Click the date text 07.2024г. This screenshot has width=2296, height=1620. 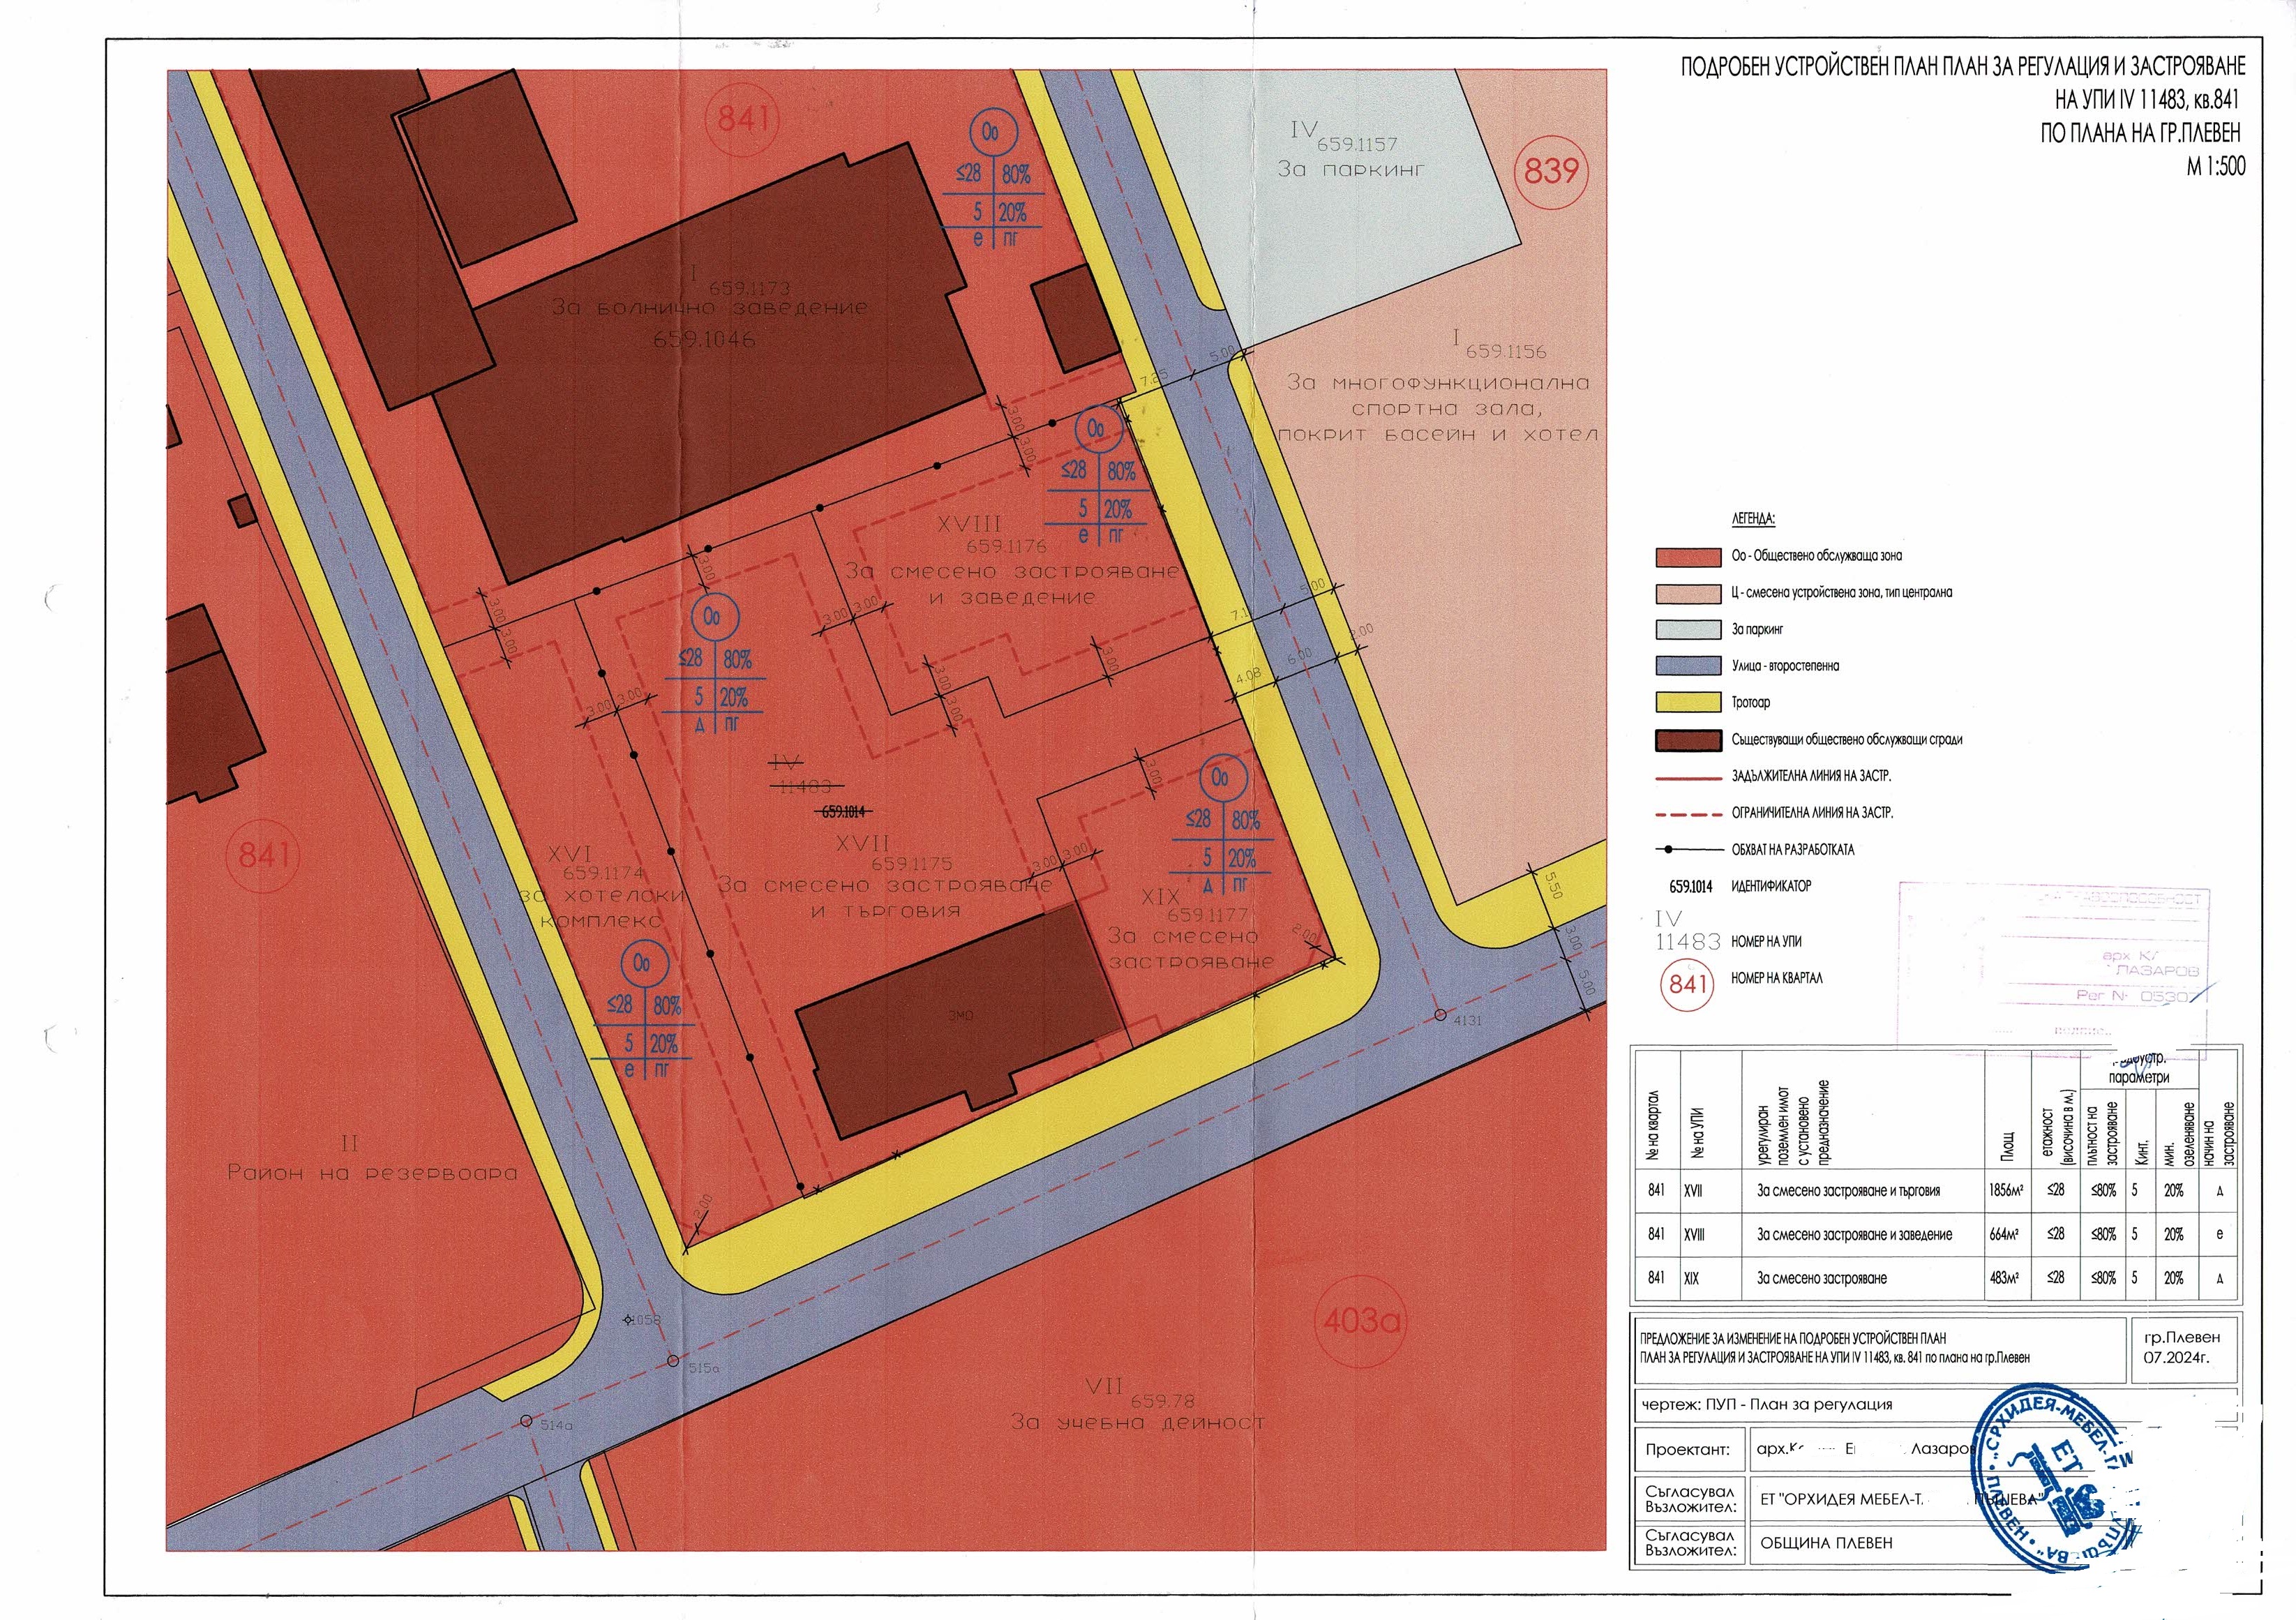[x=2176, y=1358]
